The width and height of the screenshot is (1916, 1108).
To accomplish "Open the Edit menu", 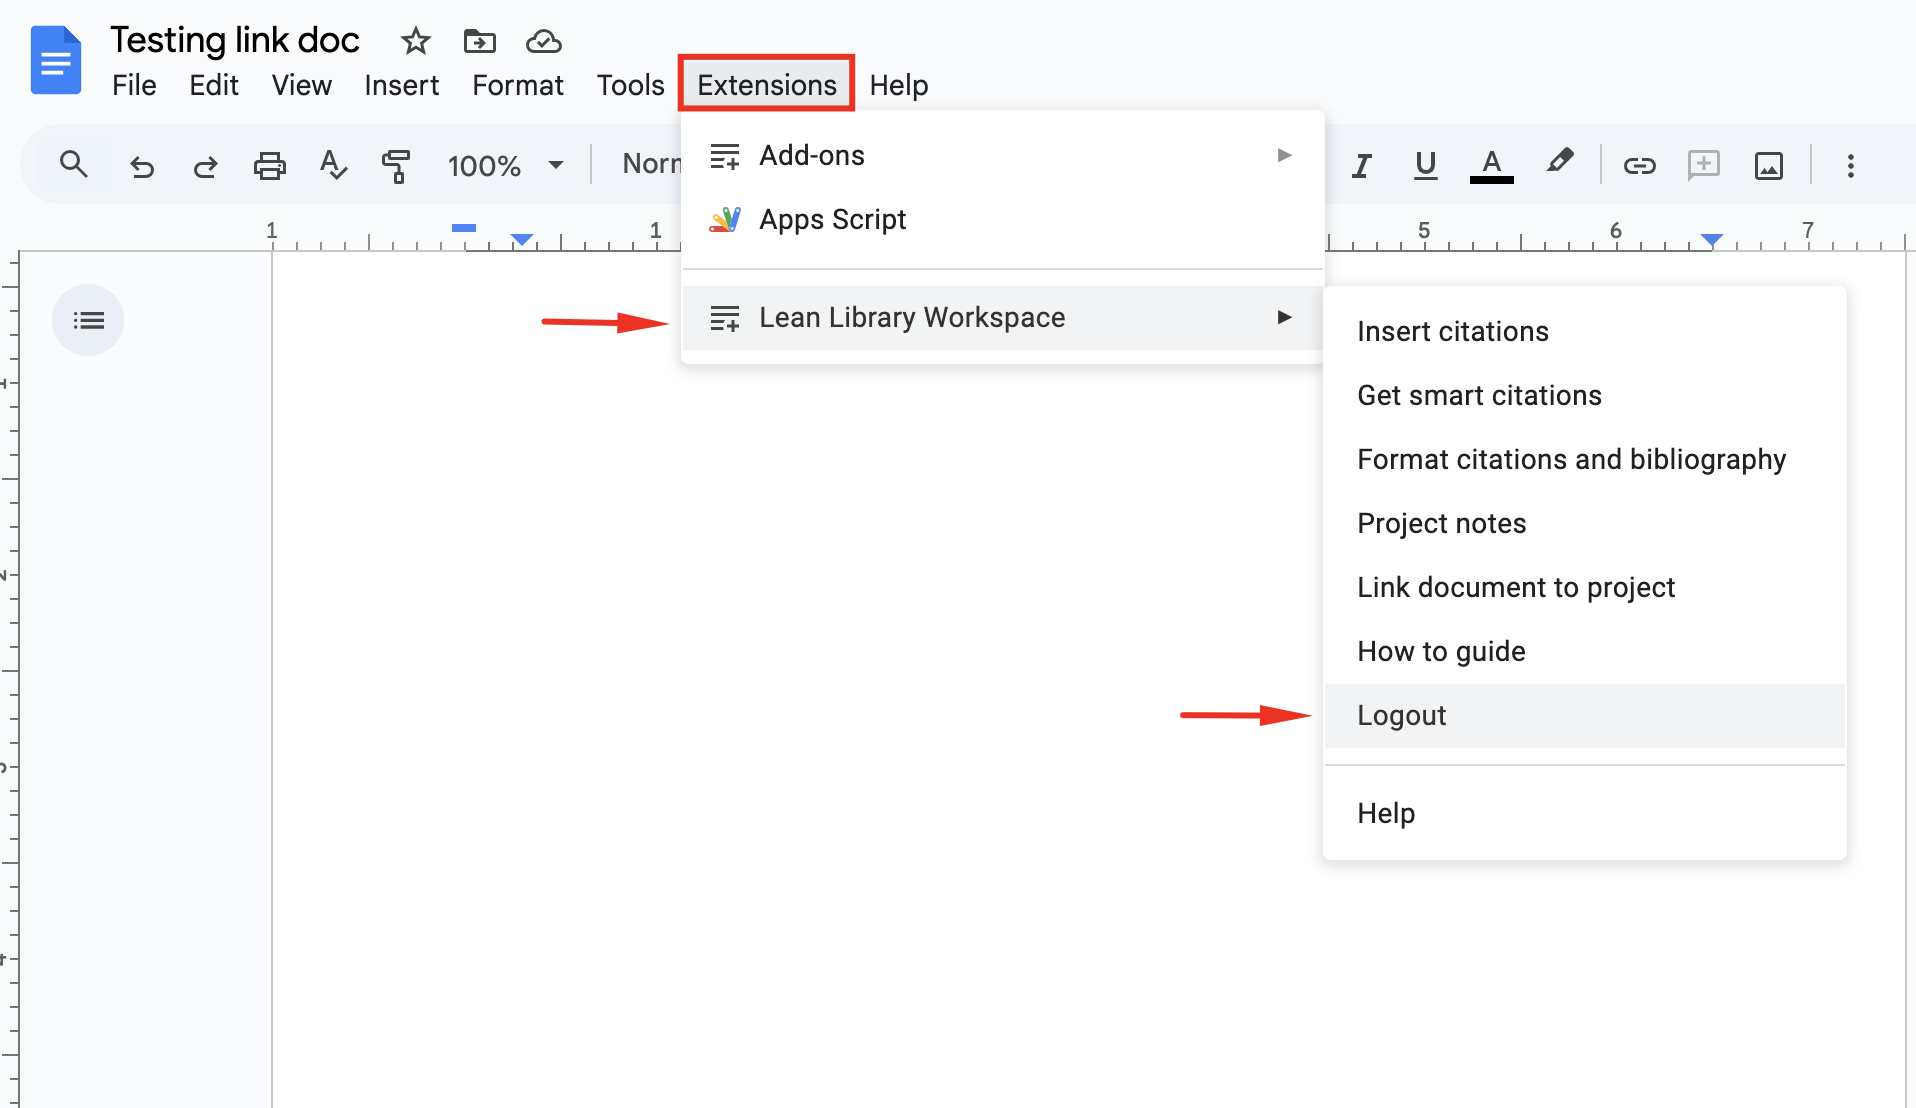I will (214, 85).
